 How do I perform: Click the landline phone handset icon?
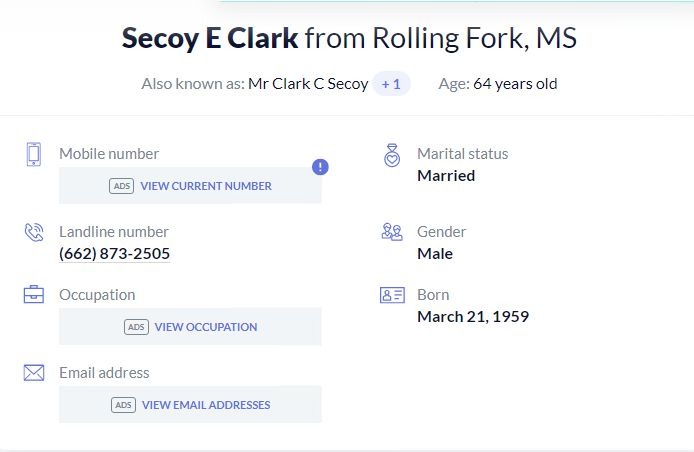coord(34,232)
